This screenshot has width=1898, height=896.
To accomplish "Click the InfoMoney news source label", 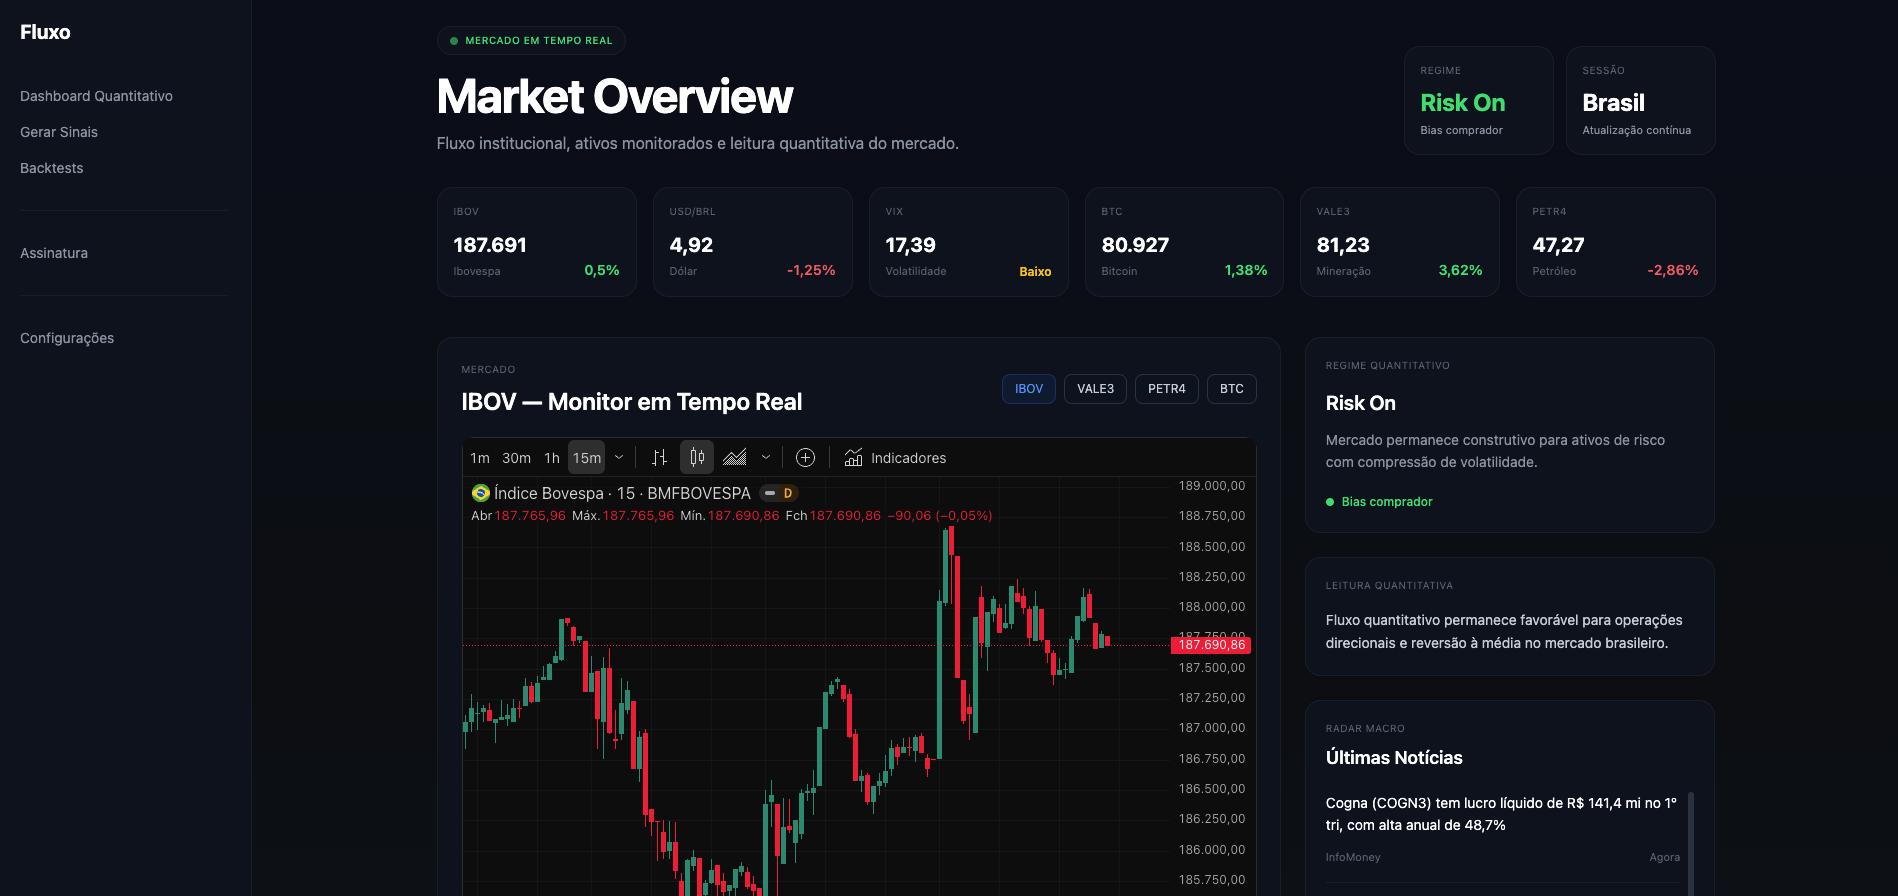I will click(1353, 857).
